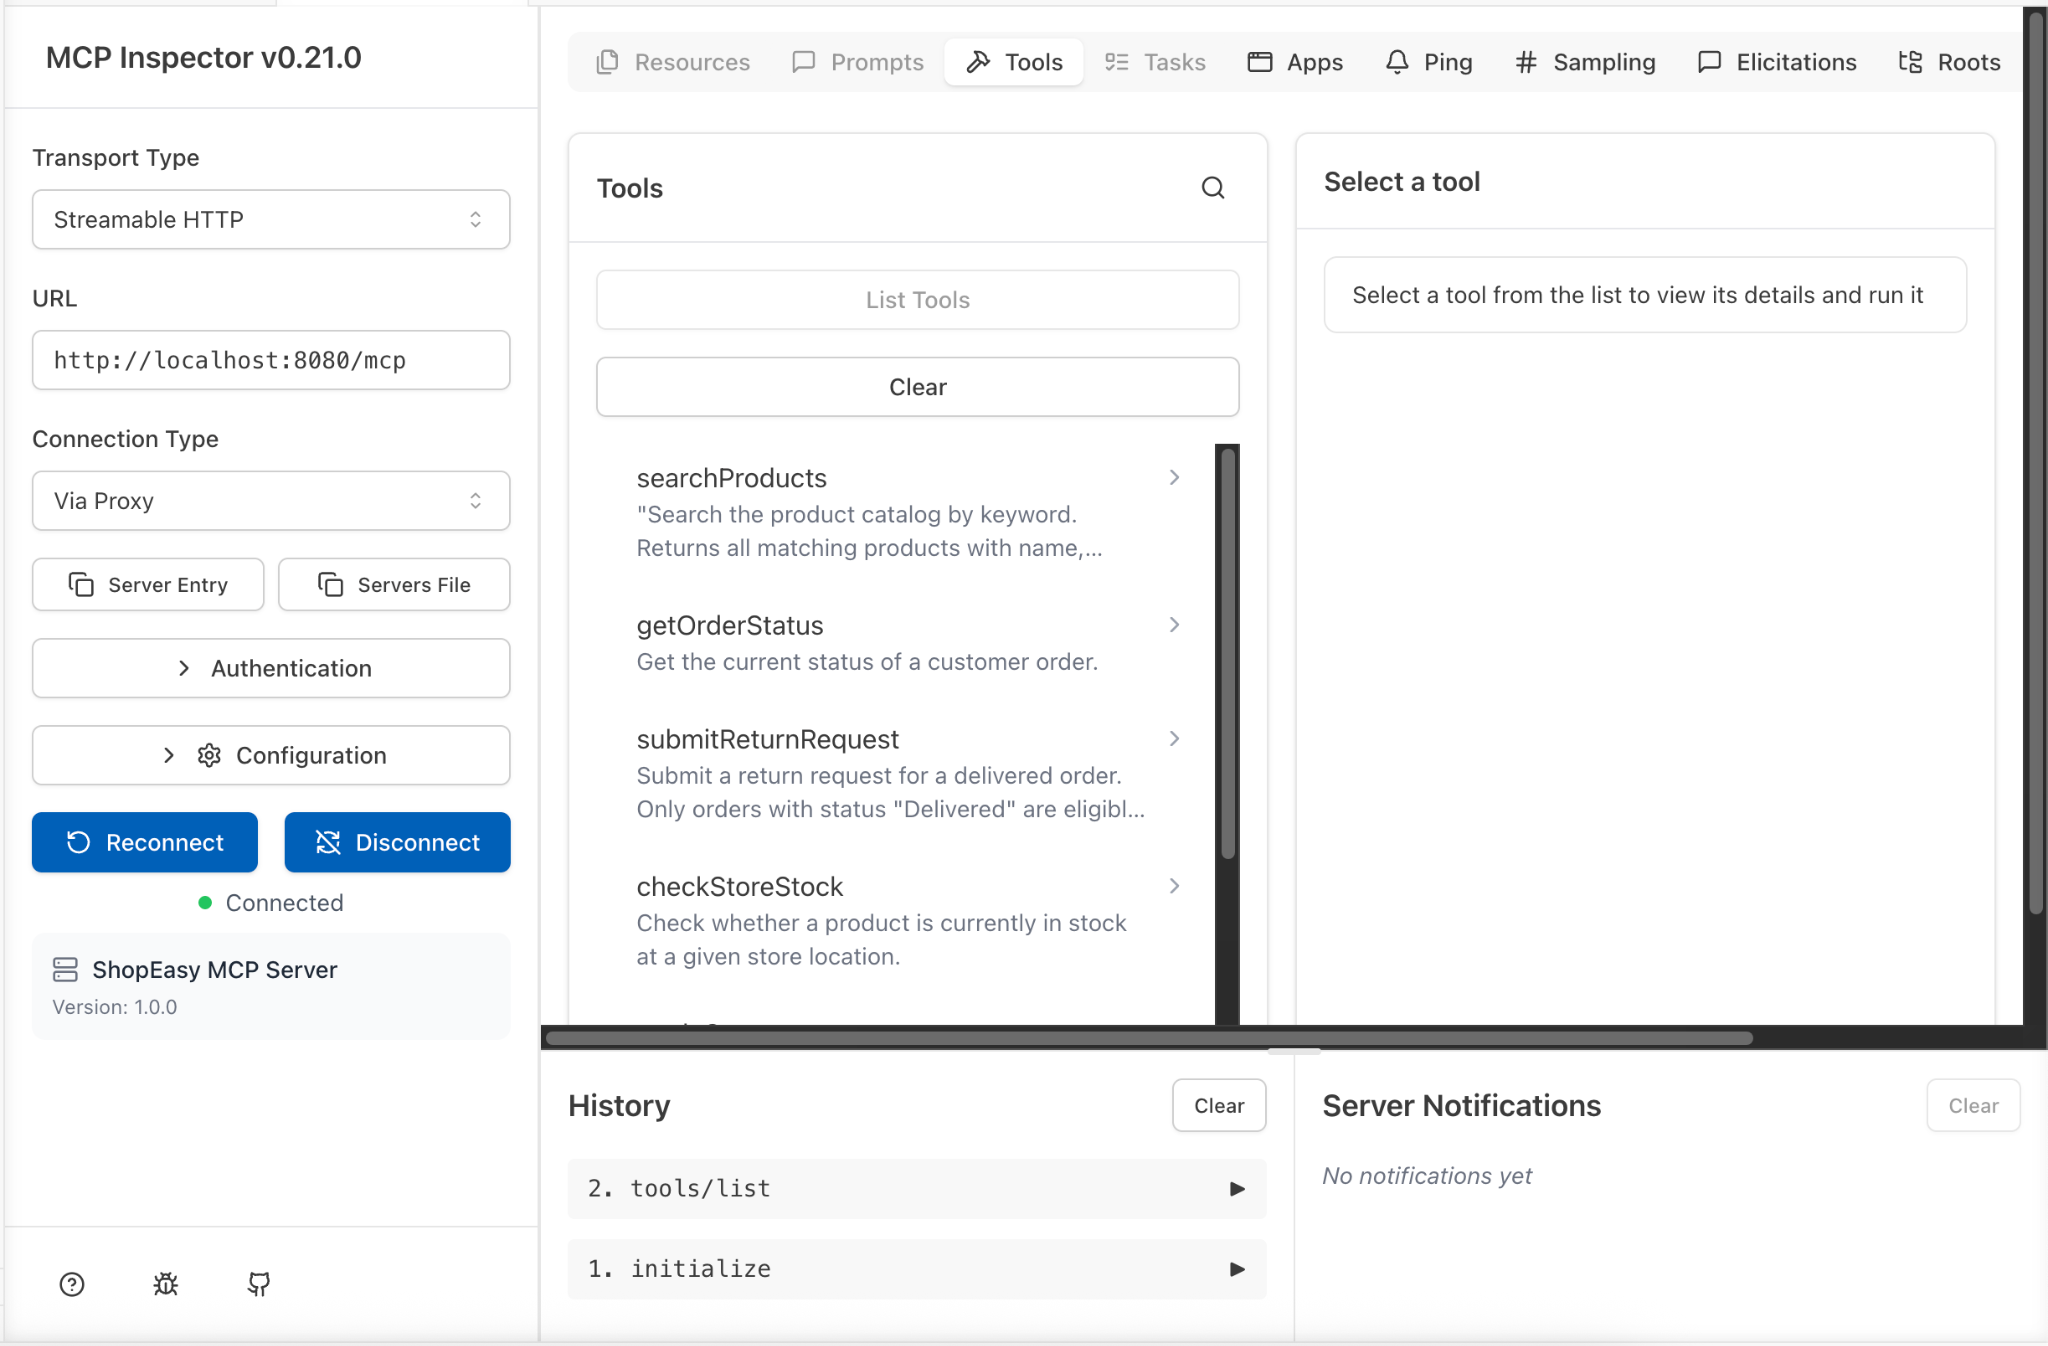Open the Elicitations tab

pos(1777,62)
